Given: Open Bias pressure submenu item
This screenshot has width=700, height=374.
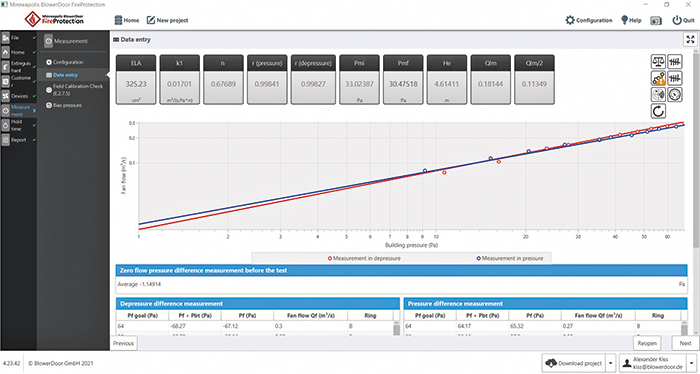Looking at the screenshot, I should tap(64, 106).
